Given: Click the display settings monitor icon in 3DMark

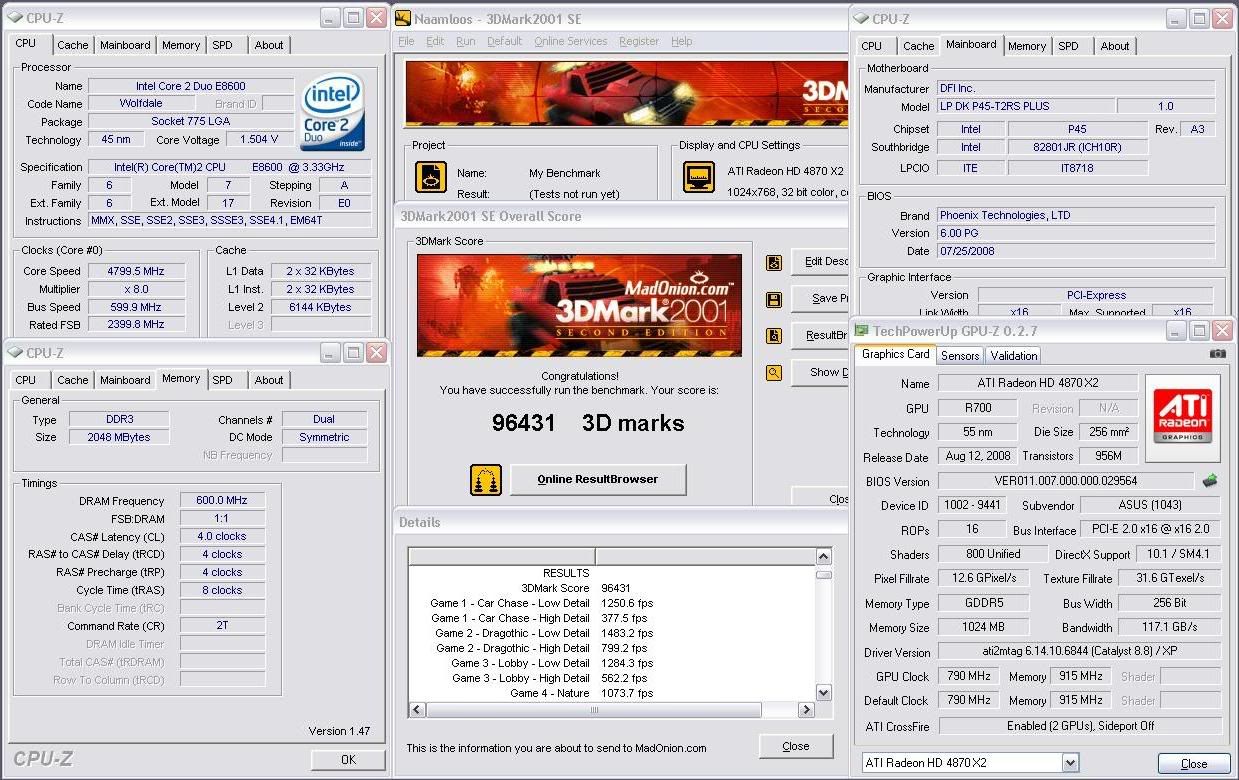Looking at the screenshot, I should (699, 177).
